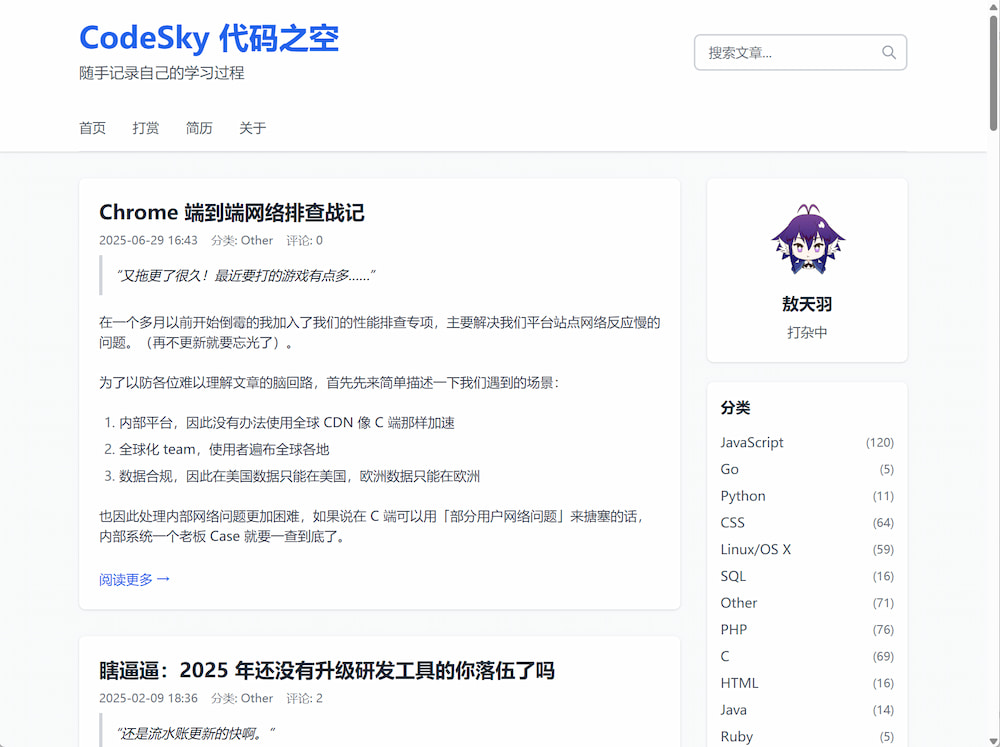The height and width of the screenshot is (747, 1000).
Task: Select the JavaScript category
Action: pyautogui.click(x=751, y=442)
